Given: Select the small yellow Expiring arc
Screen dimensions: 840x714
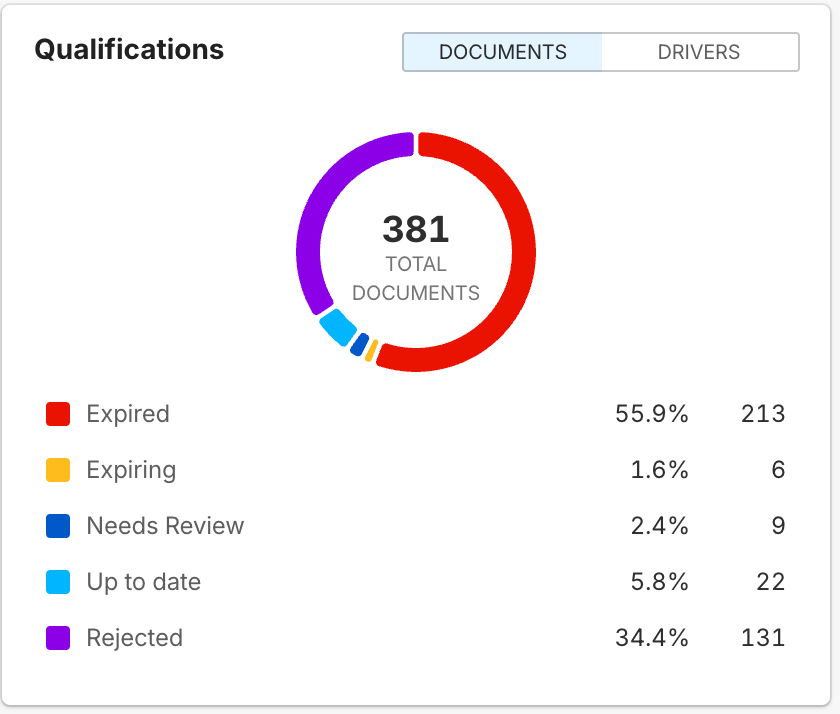Looking at the screenshot, I should coord(371,350).
